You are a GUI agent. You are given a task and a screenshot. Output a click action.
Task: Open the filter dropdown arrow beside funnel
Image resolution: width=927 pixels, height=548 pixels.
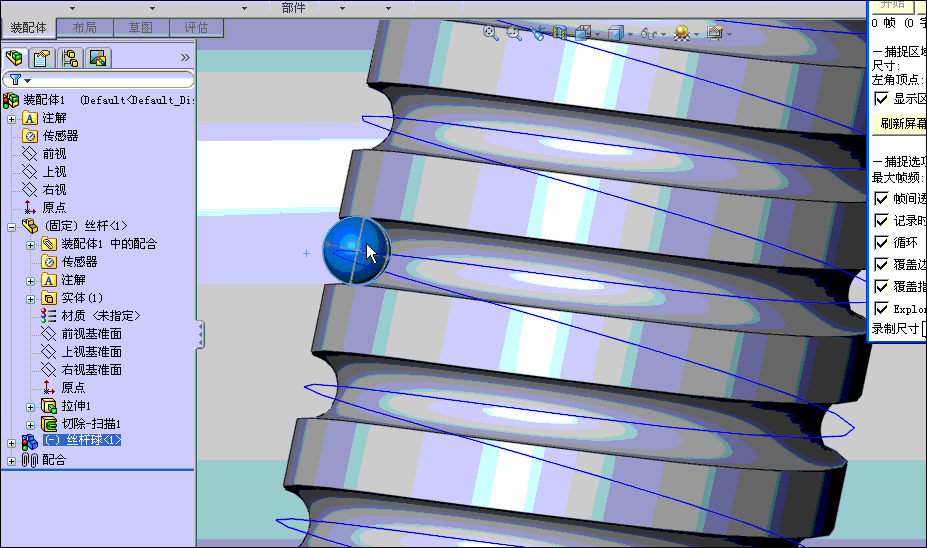pyautogui.click(x=28, y=80)
